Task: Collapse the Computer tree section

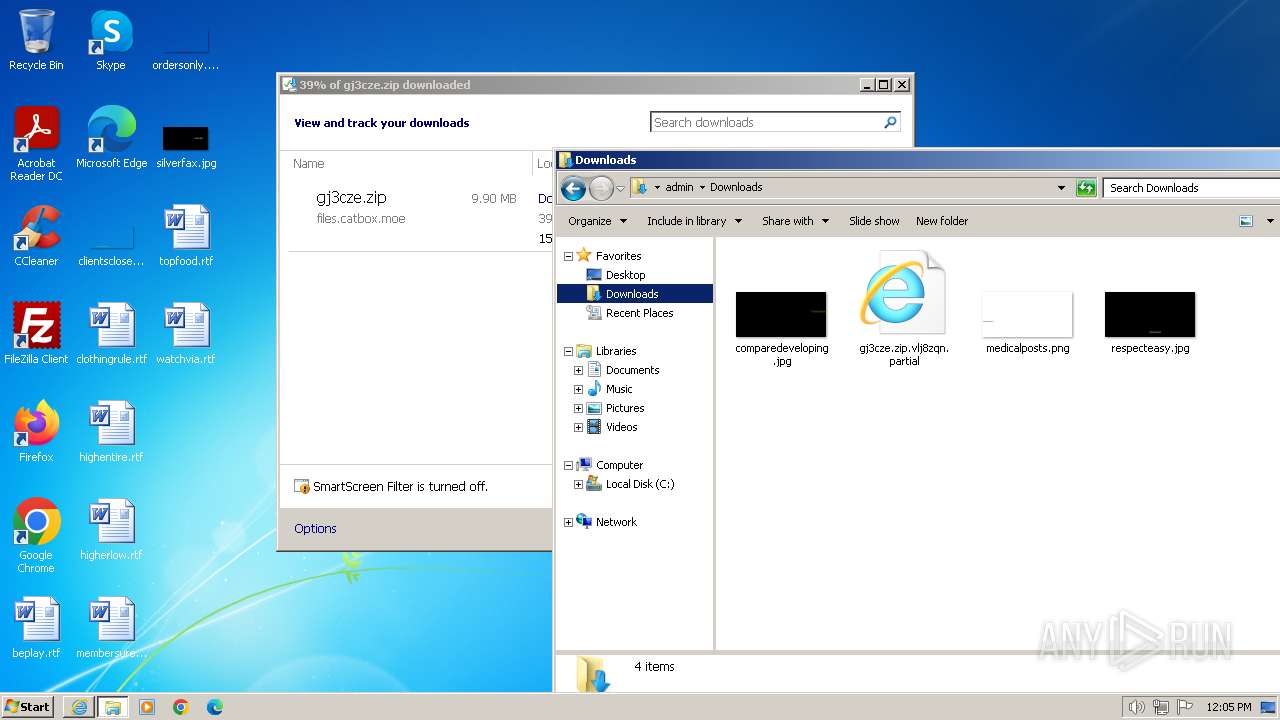Action: coord(569,465)
